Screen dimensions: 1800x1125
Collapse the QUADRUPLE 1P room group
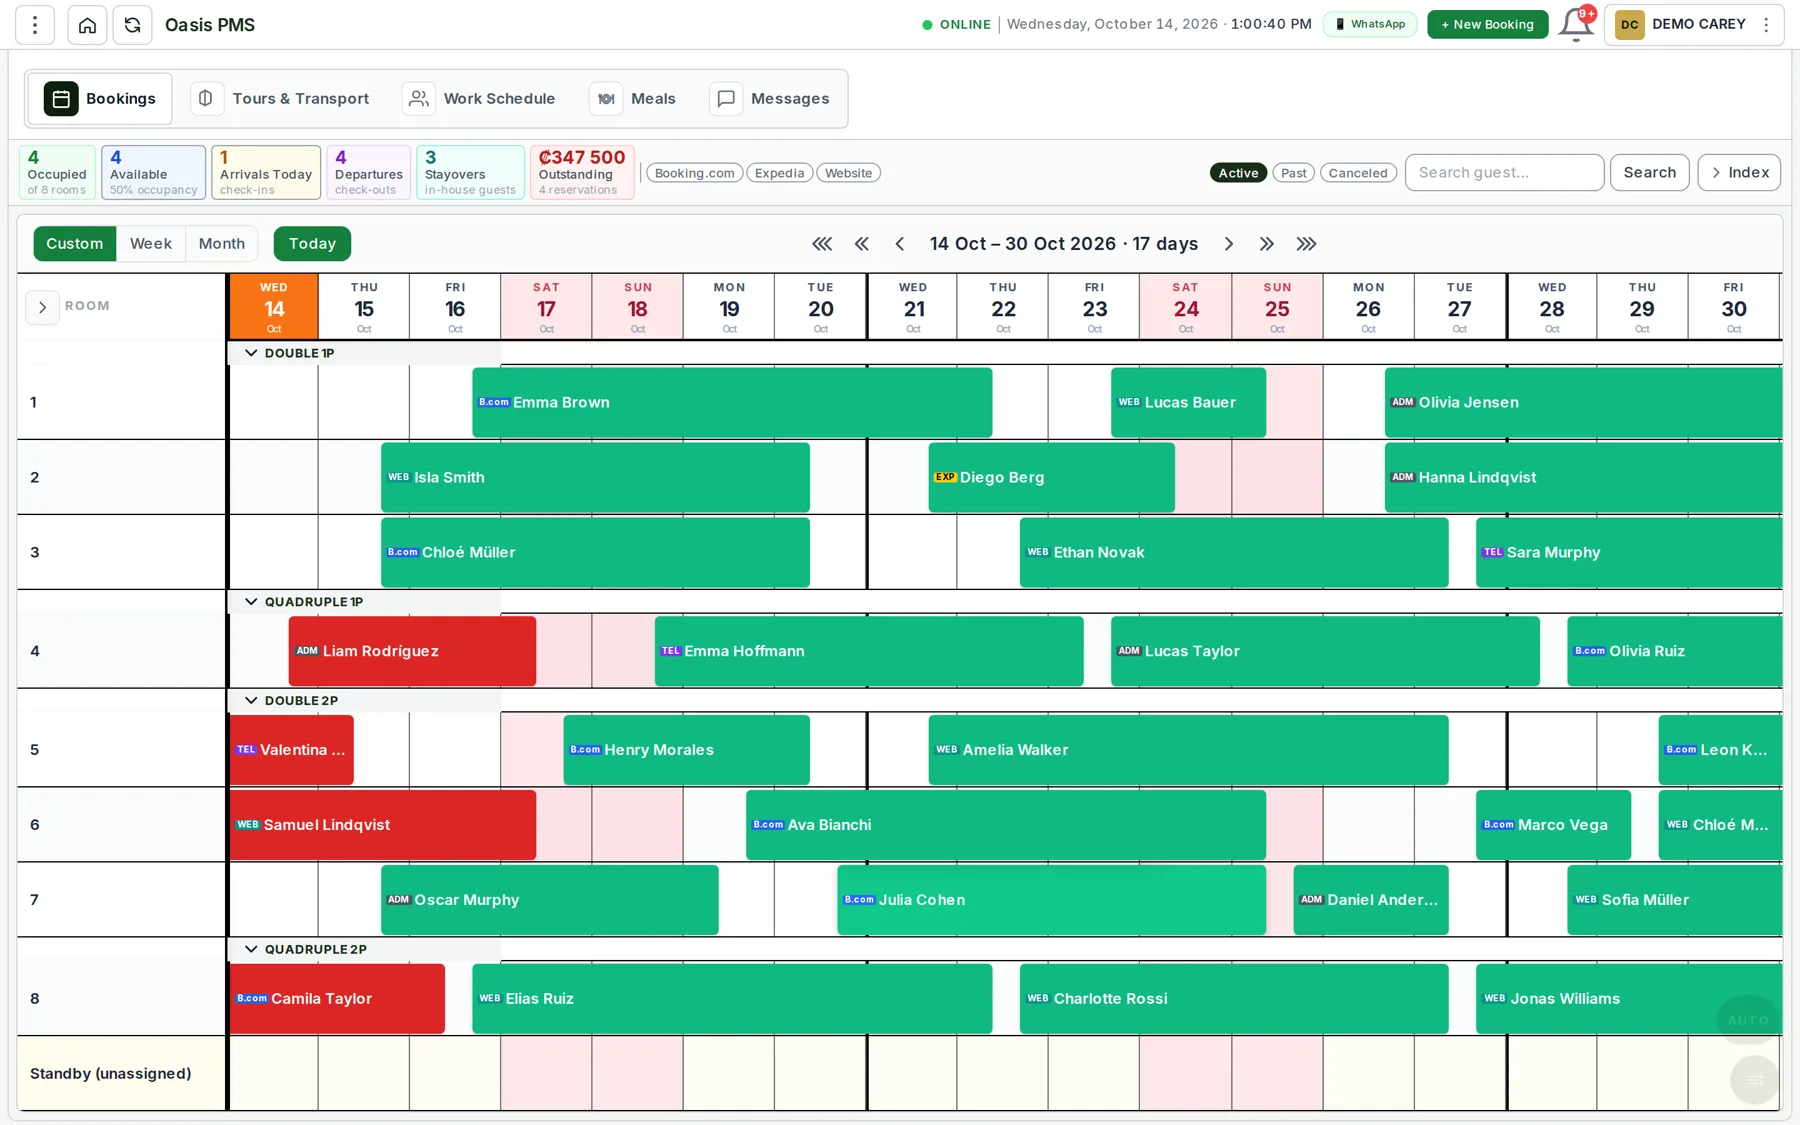251,602
